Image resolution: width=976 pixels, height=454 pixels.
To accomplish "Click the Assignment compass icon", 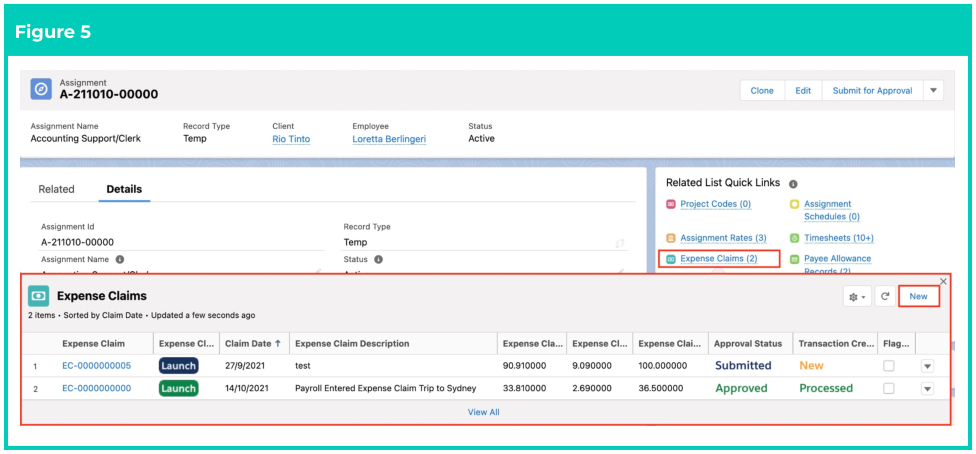I will point(41,89).
